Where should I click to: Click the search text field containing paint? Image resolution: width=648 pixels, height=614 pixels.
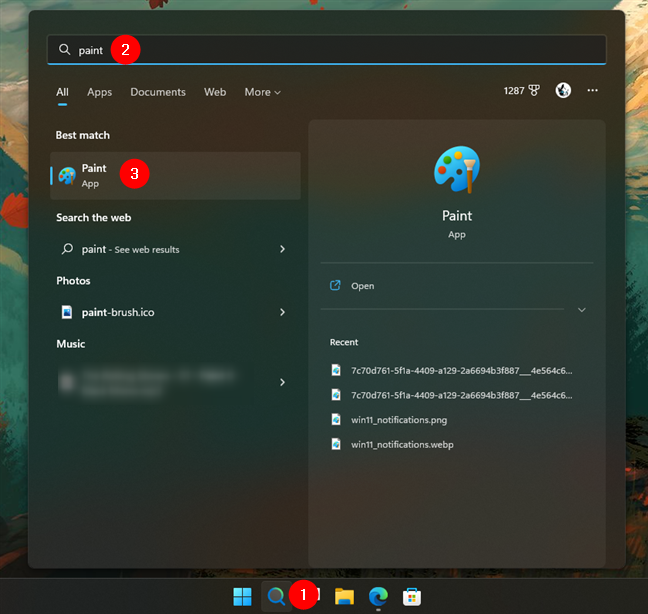coord(326,50)
